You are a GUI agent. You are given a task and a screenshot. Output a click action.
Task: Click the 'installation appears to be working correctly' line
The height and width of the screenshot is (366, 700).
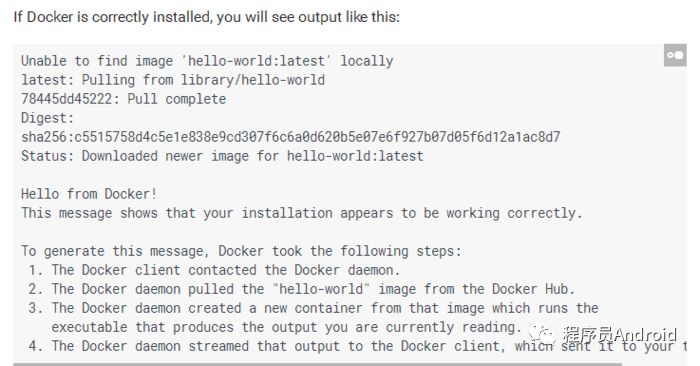coord(302,213)
